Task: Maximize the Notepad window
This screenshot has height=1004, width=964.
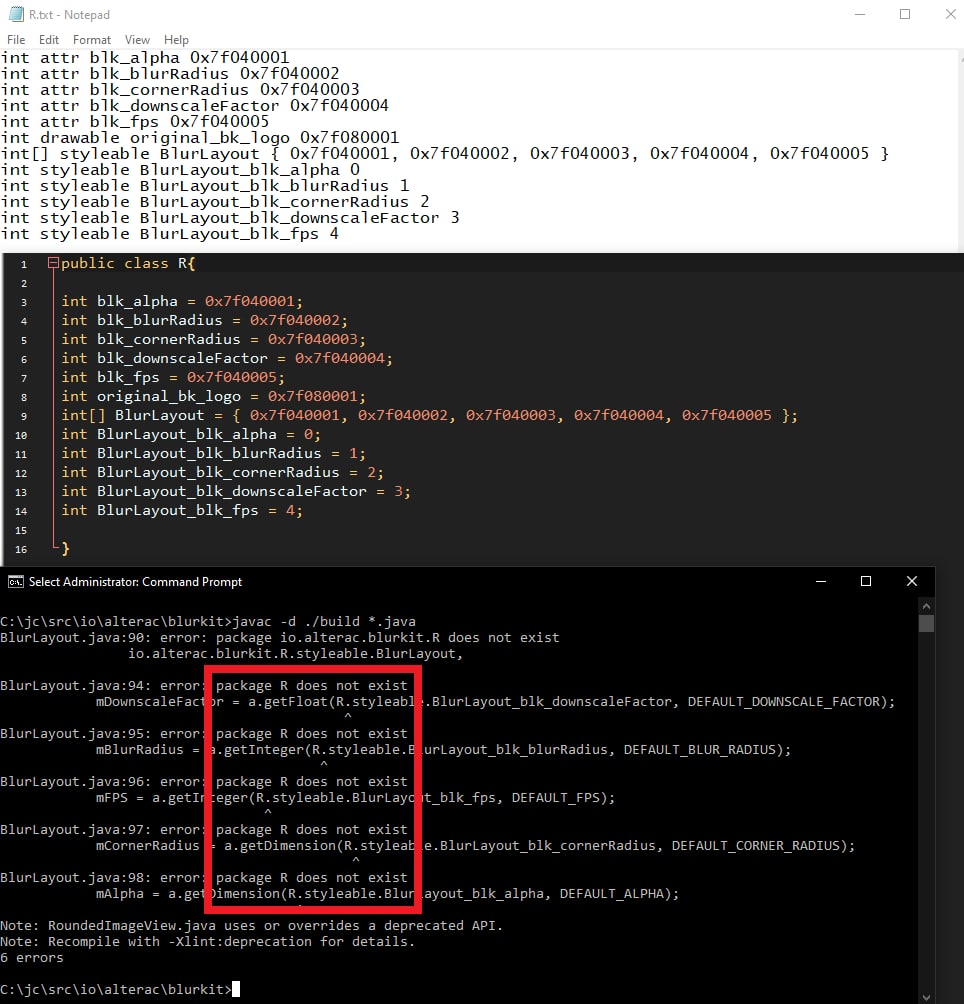Action: 905,14
